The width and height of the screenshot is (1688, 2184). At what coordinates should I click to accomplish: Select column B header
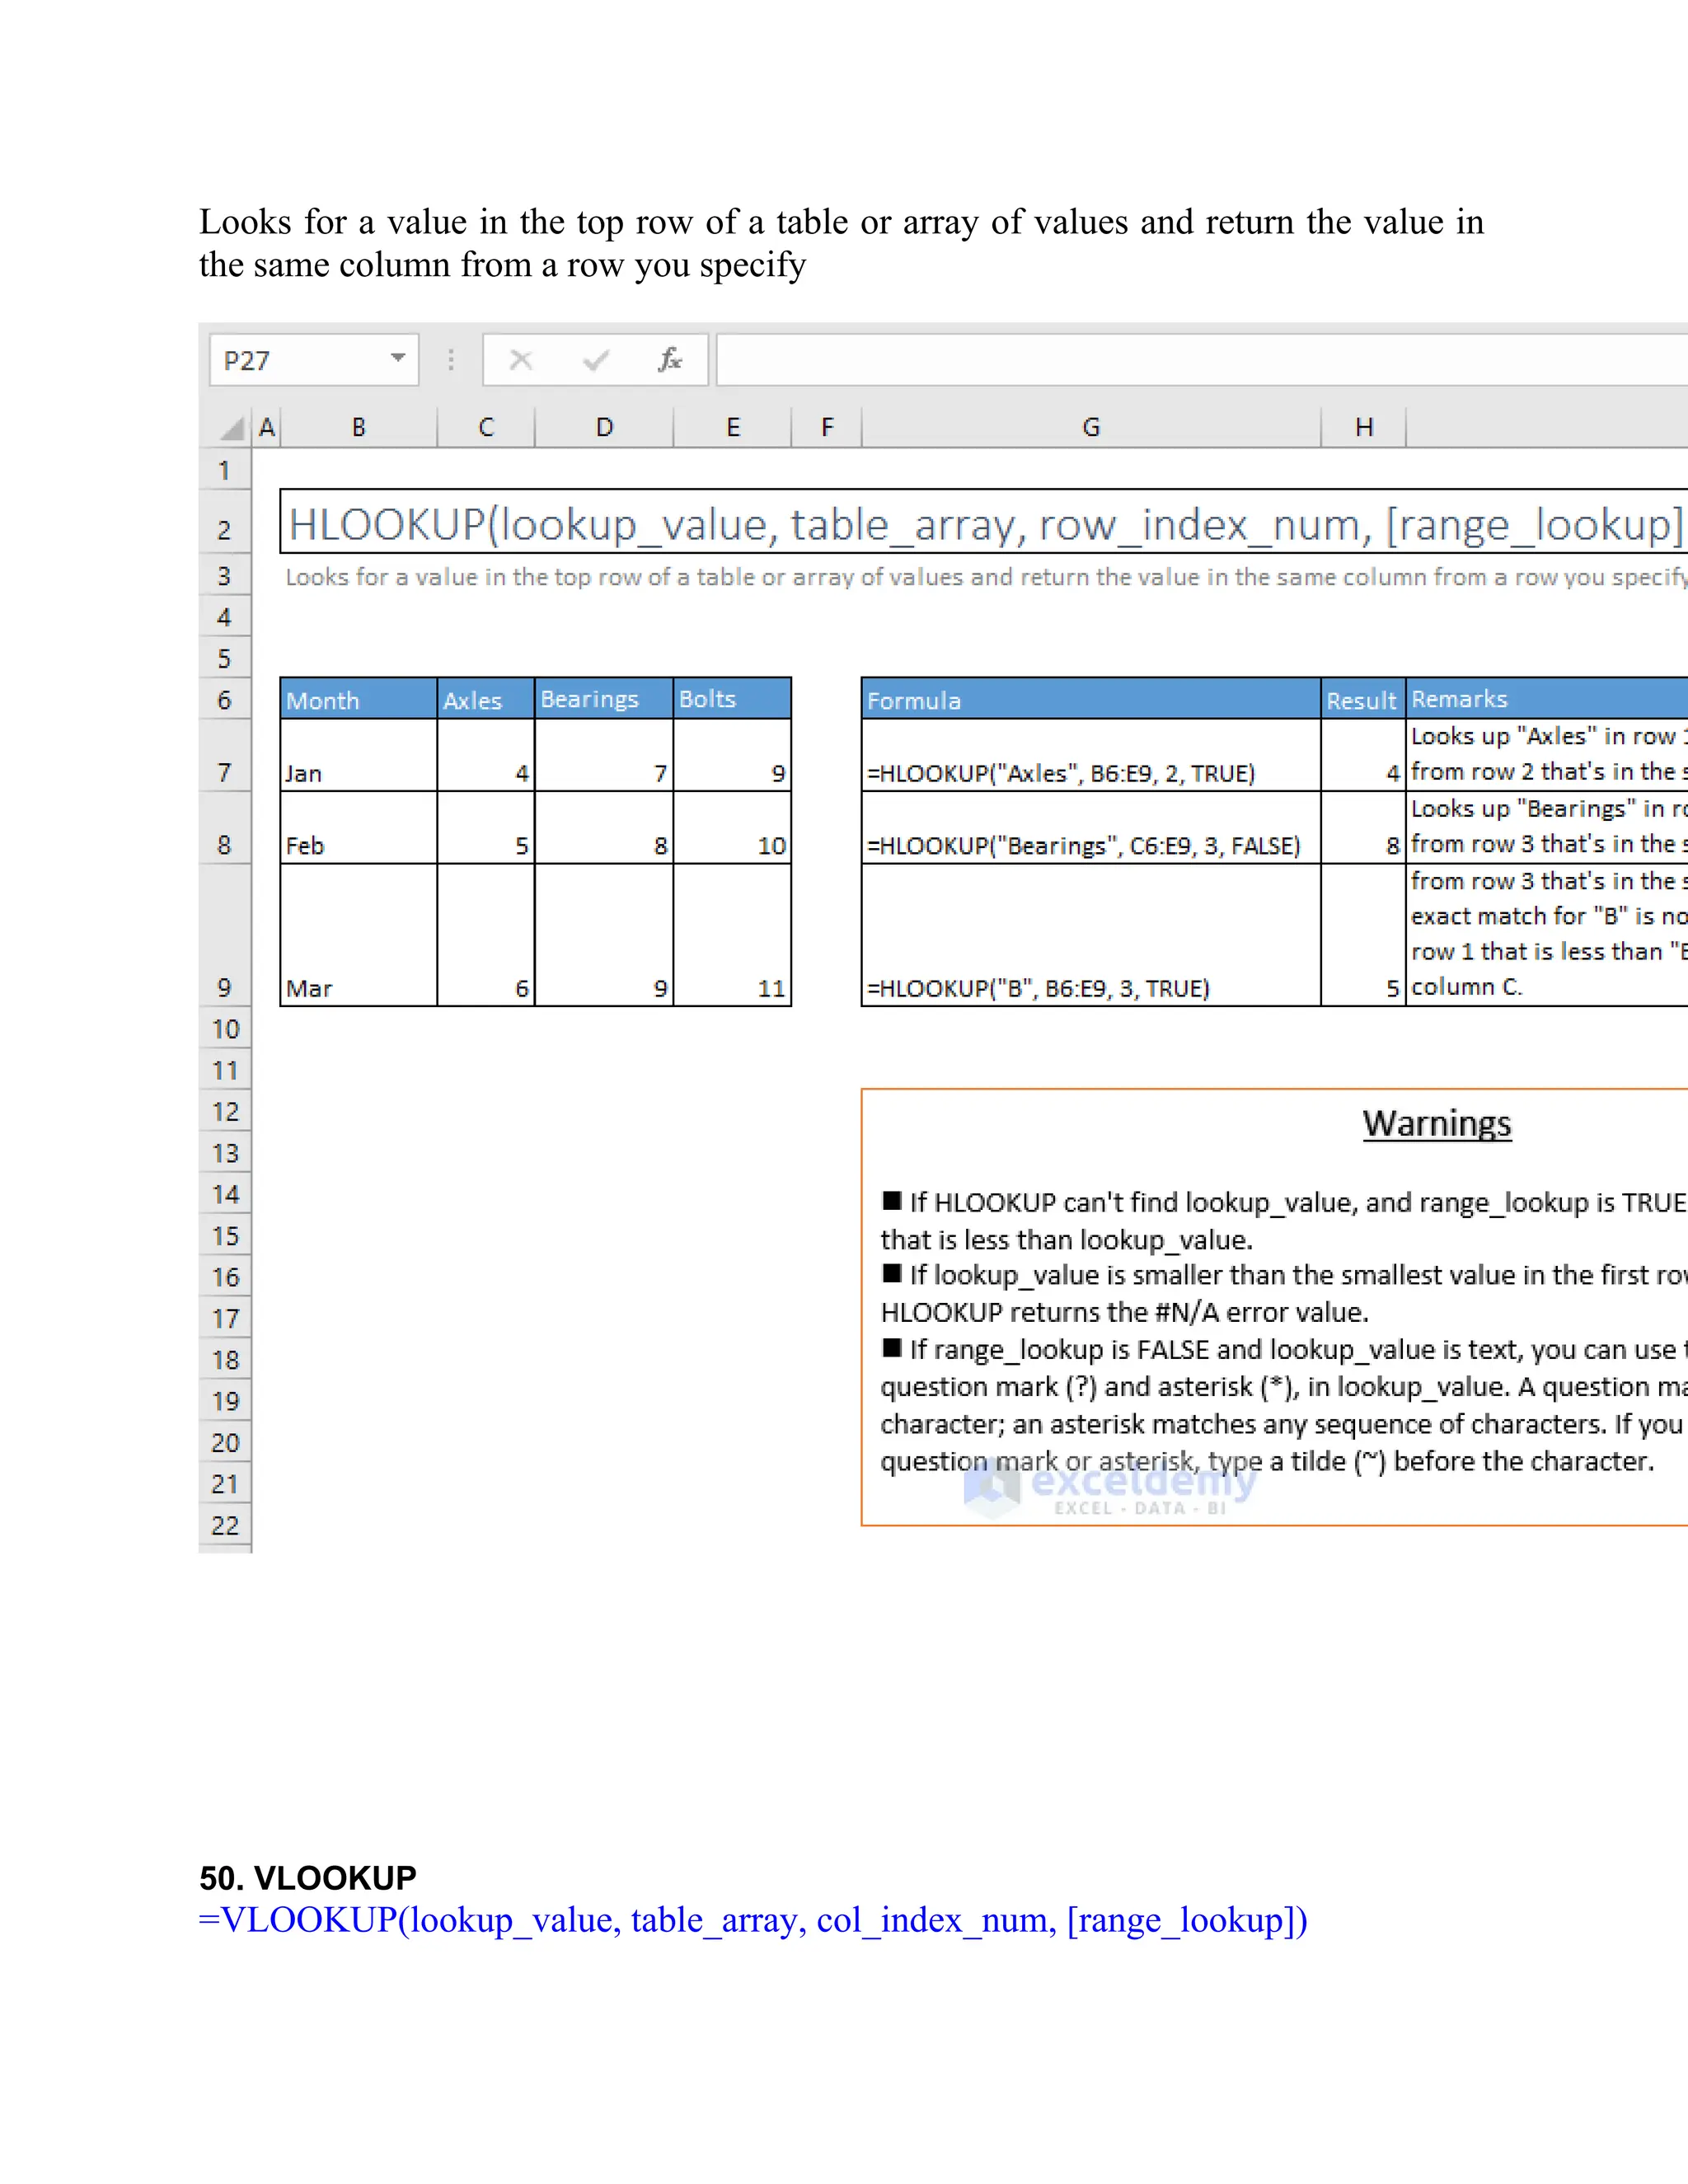click(358, 428)
